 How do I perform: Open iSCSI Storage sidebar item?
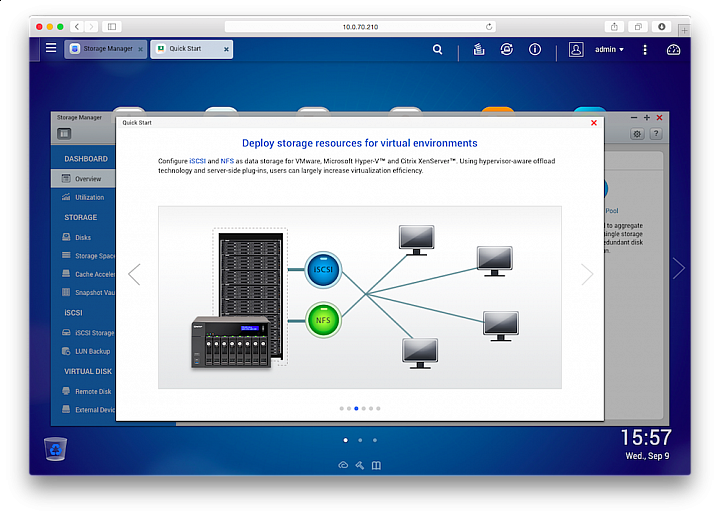point(83,333)
